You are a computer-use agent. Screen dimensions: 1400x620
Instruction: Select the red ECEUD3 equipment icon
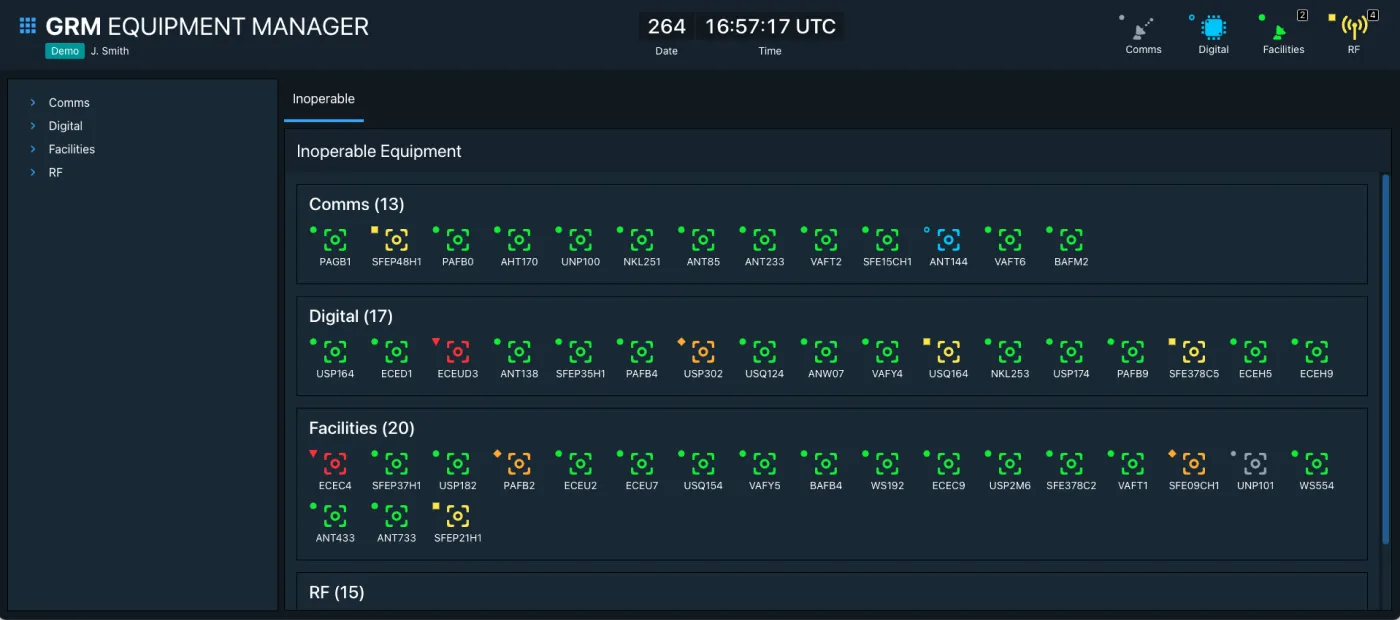tap(458, 352)
